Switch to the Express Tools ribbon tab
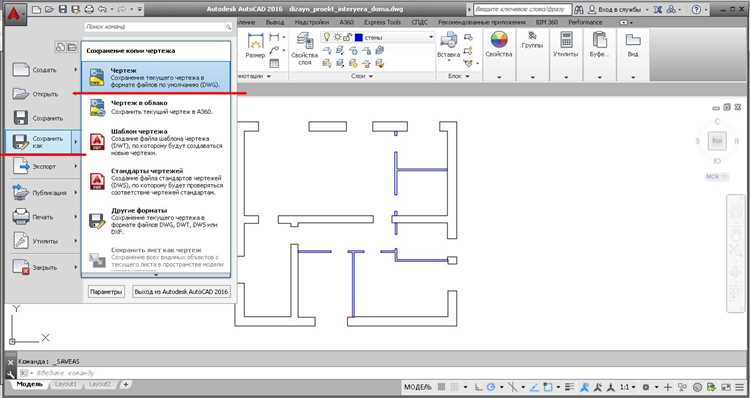This screenshot has height=398, width=750. click(x=382, y=22)
